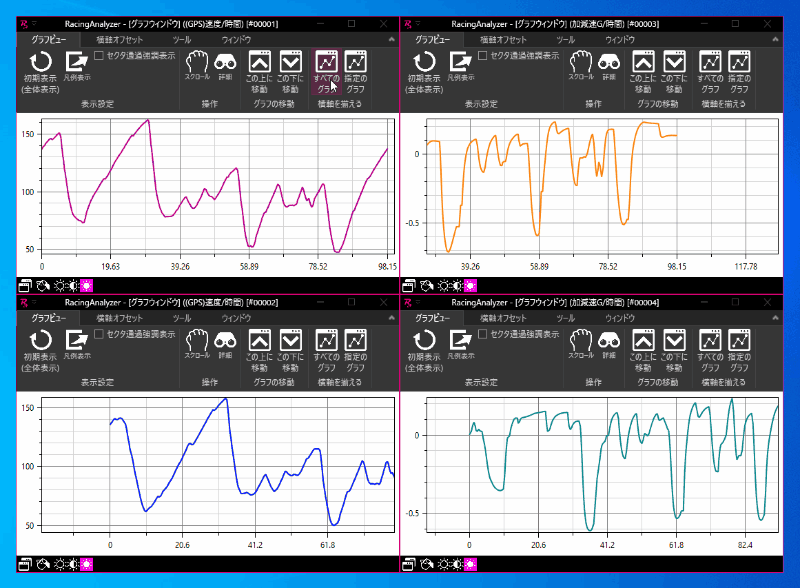Select スクロール hand tool in window #00002

point(198,343)
